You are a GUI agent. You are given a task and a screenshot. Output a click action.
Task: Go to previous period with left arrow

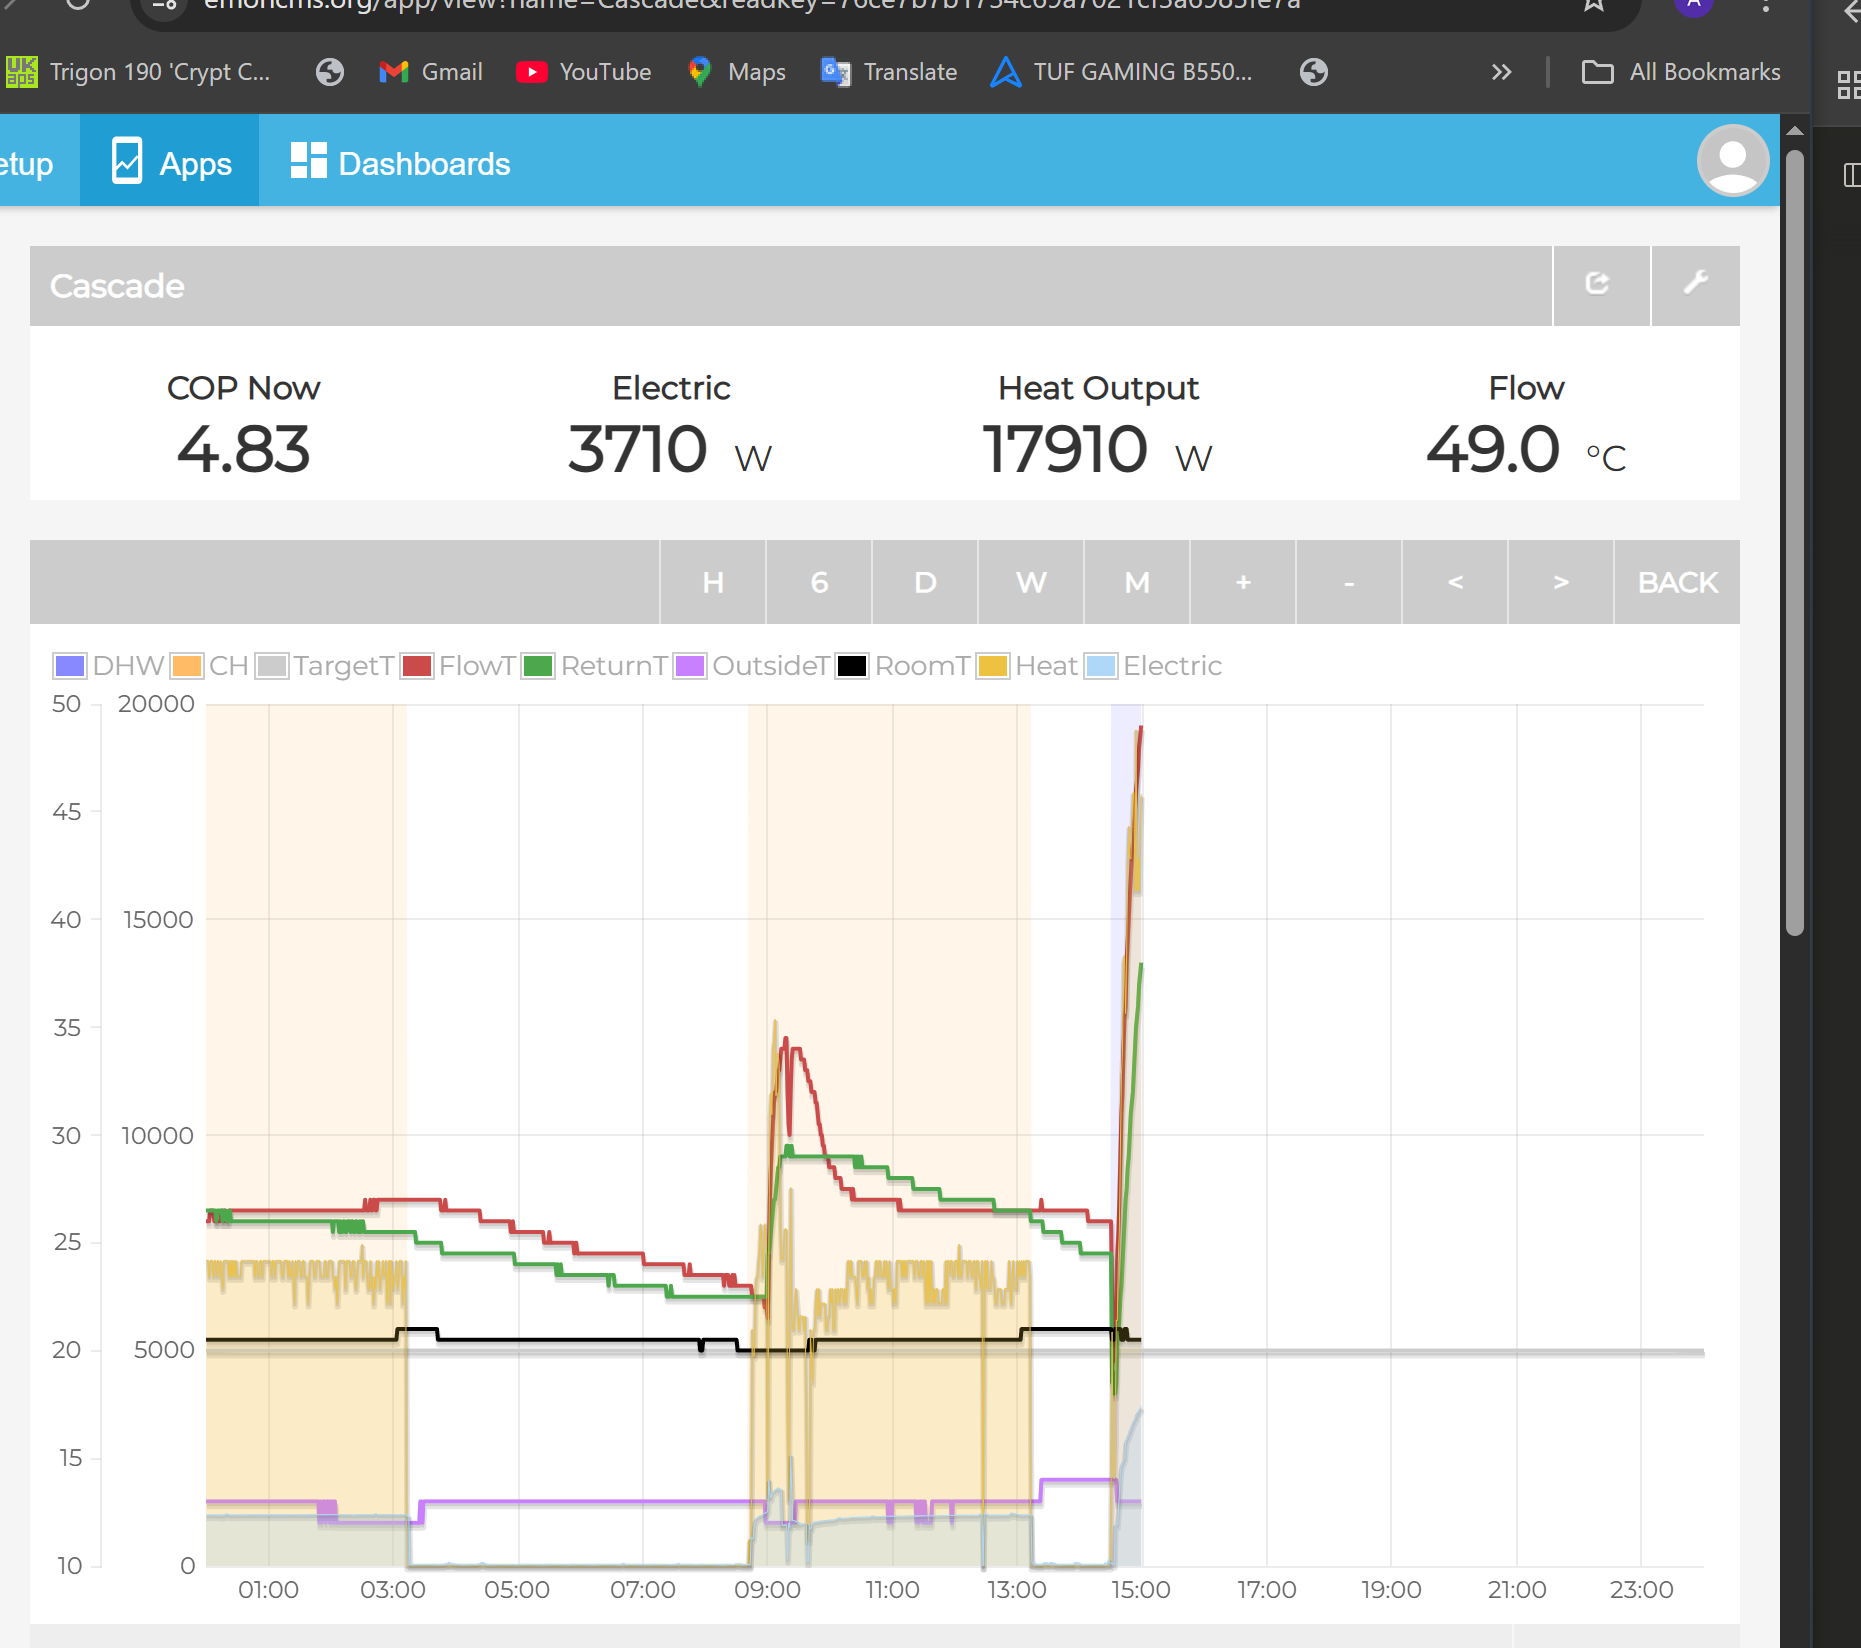1455,582
